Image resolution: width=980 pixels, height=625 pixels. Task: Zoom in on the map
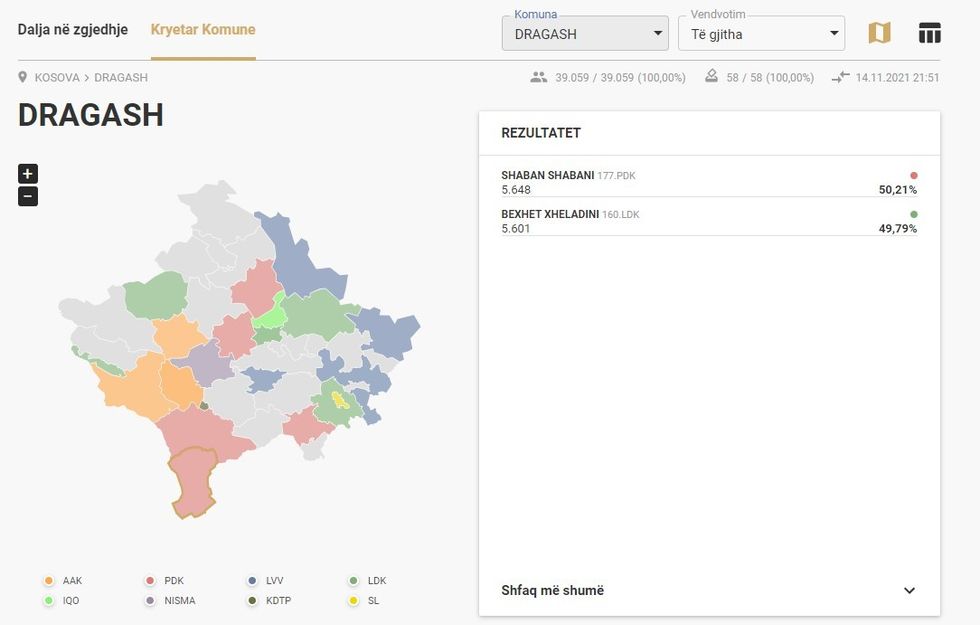point(28,173)
